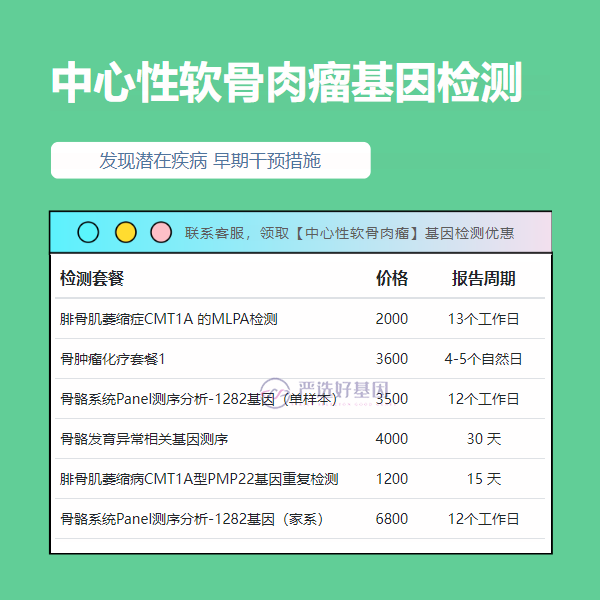Select row 腓骨肌萎缩症CMT1A 的MLPA检测
The width and height of the screenshot is (600, 600).
pyautogui.click(x=300, y=319)
